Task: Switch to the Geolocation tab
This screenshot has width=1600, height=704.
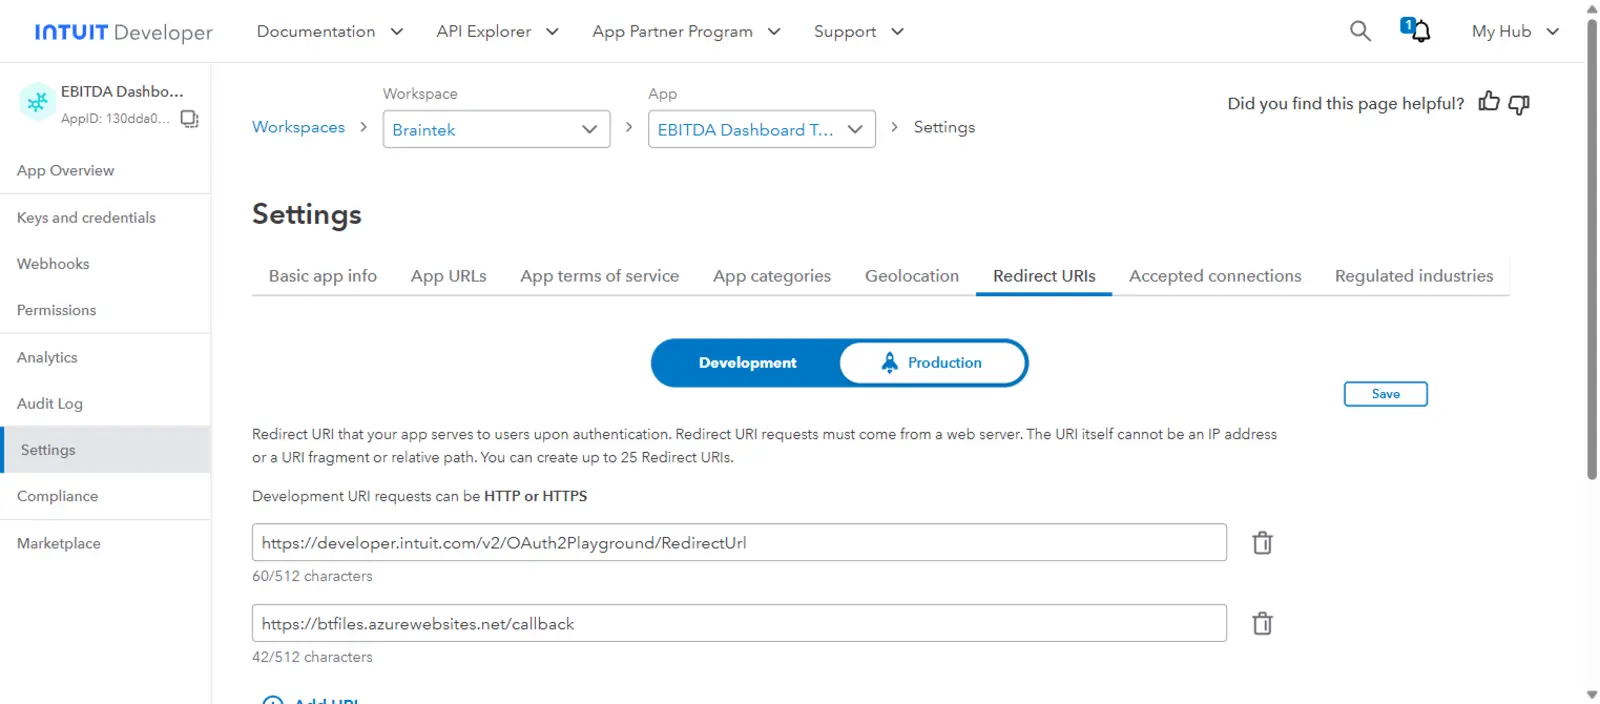Action: point(911,276)
